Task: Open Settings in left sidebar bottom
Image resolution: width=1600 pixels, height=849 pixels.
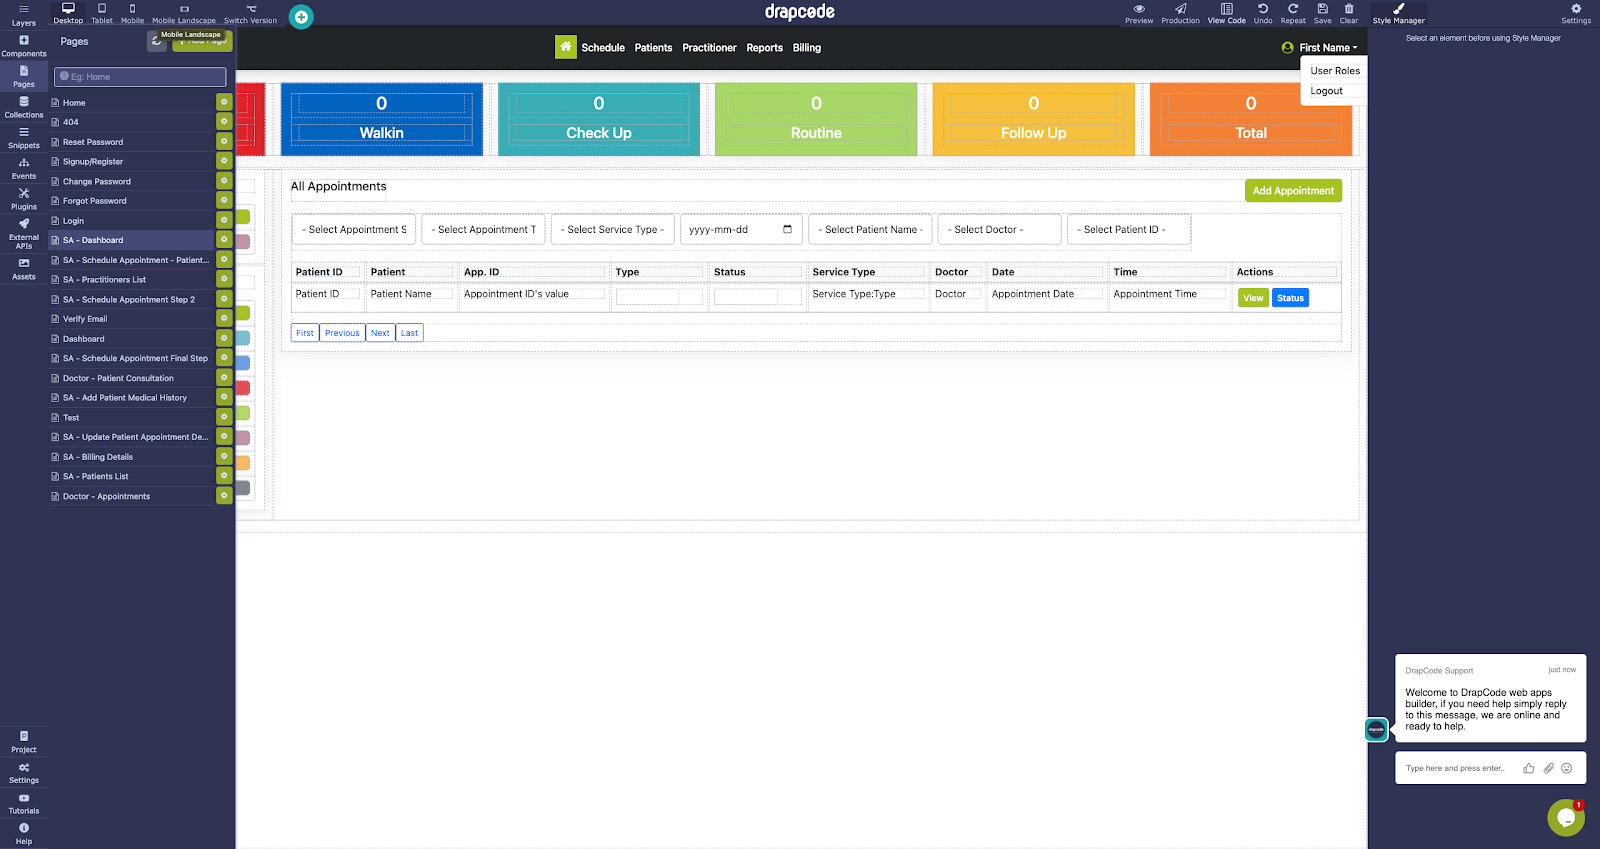Action: point(23,773)
